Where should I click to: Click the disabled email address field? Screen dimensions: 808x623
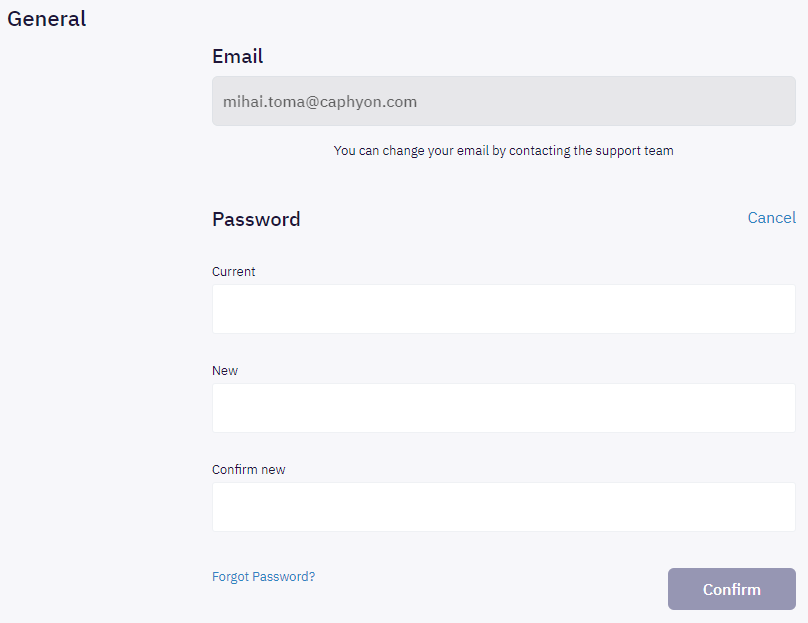[503, 101]
